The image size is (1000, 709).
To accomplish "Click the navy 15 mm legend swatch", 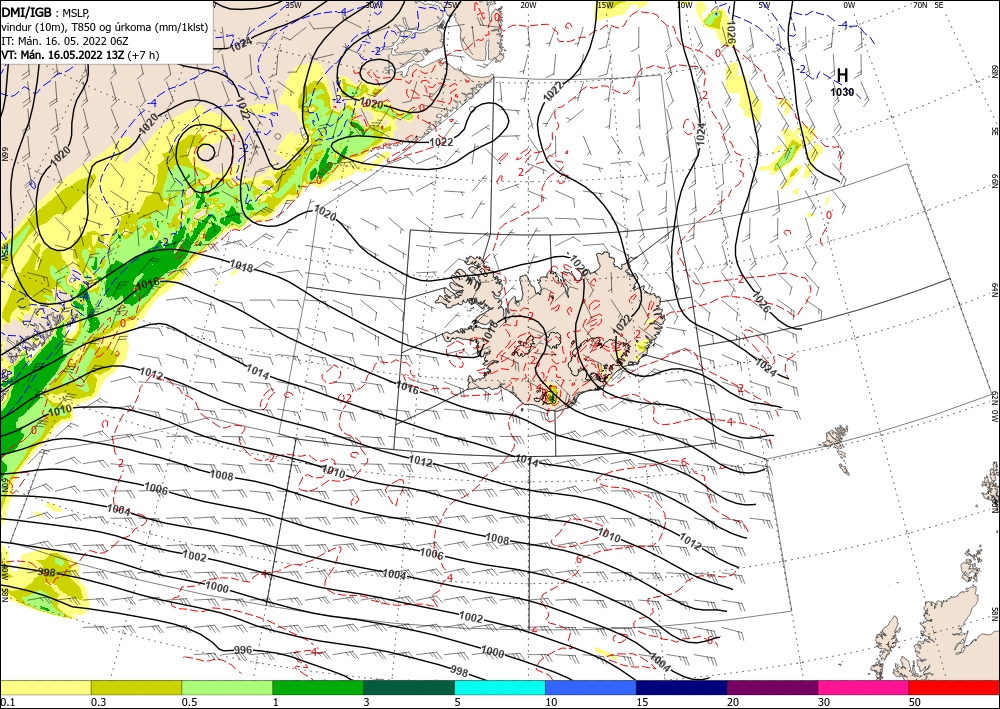I will (682, 687).
